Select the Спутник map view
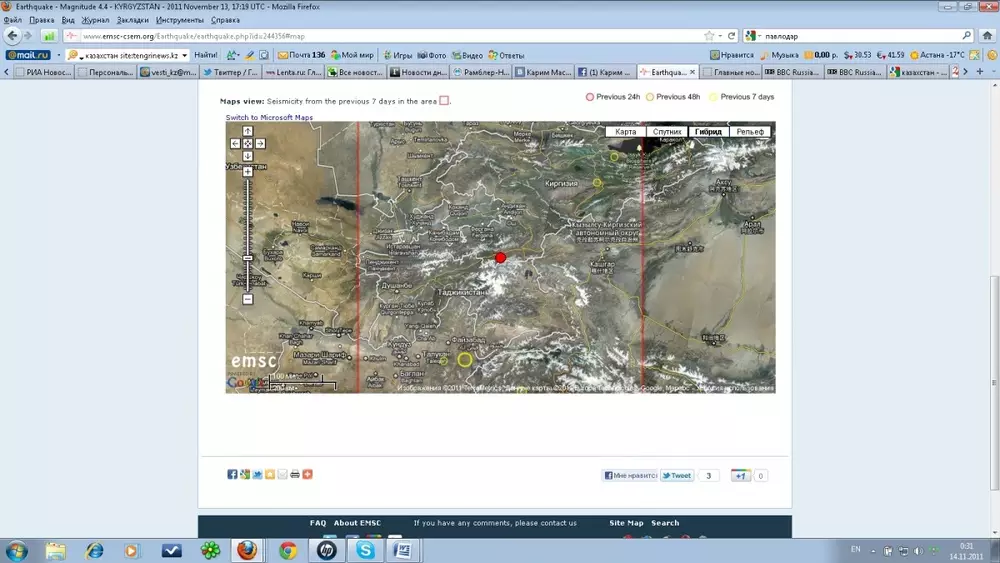 [667, 132]
